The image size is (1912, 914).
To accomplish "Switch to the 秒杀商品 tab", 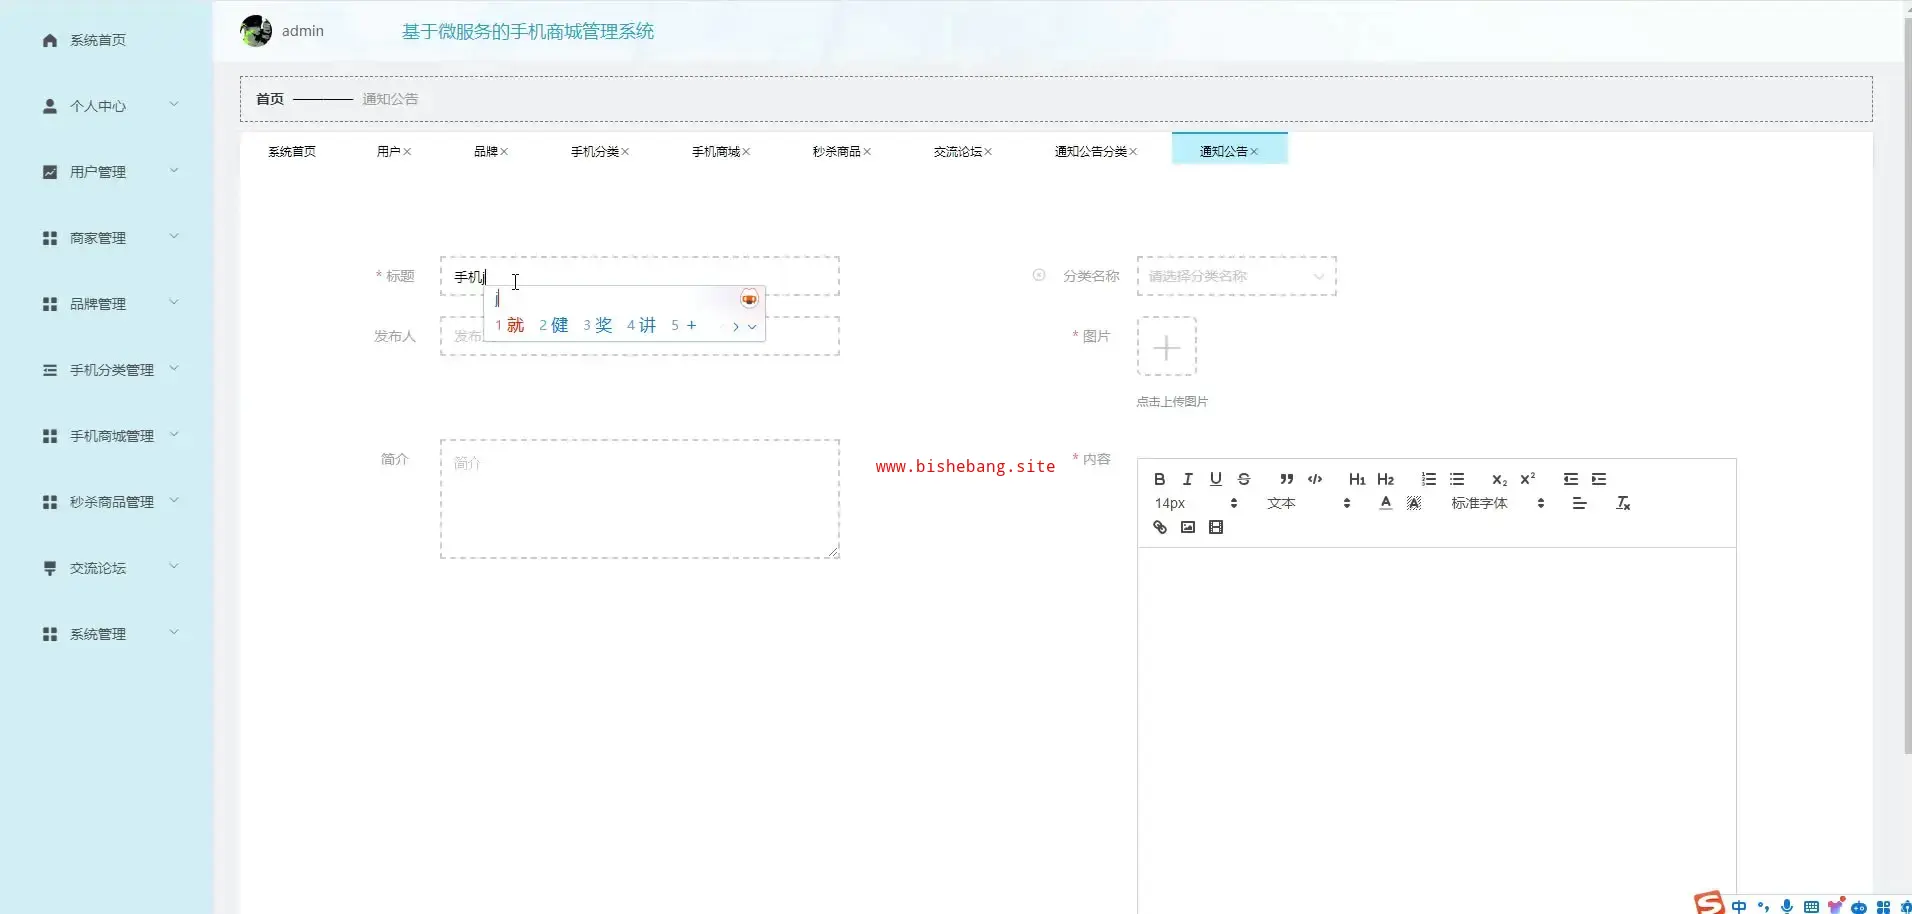I will (836, 151).
